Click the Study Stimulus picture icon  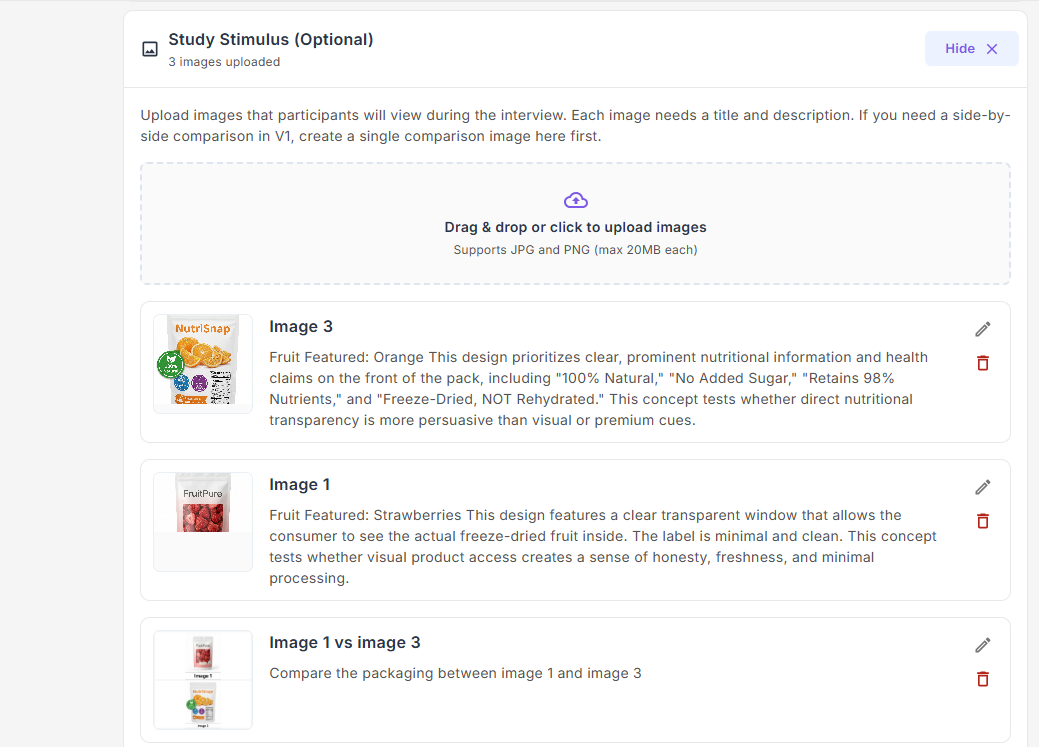pos(150,49)
